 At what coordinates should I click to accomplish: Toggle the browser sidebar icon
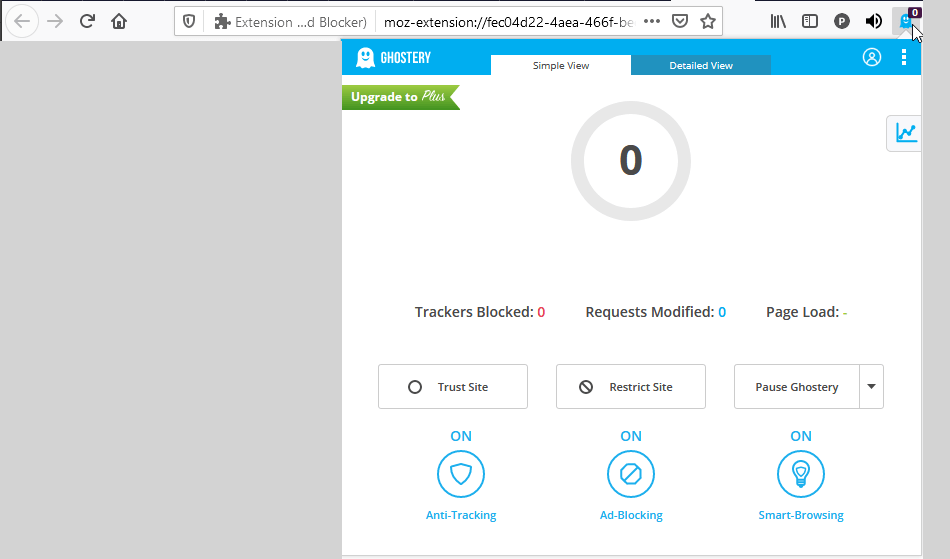coord(809,22)
